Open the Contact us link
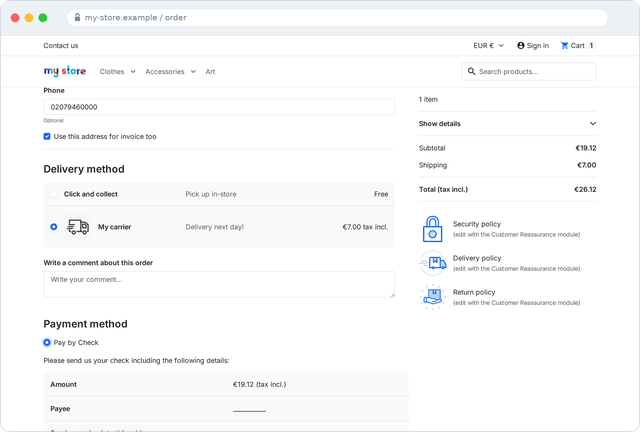This screenshot has height=432, width=640. click(61, 45)
